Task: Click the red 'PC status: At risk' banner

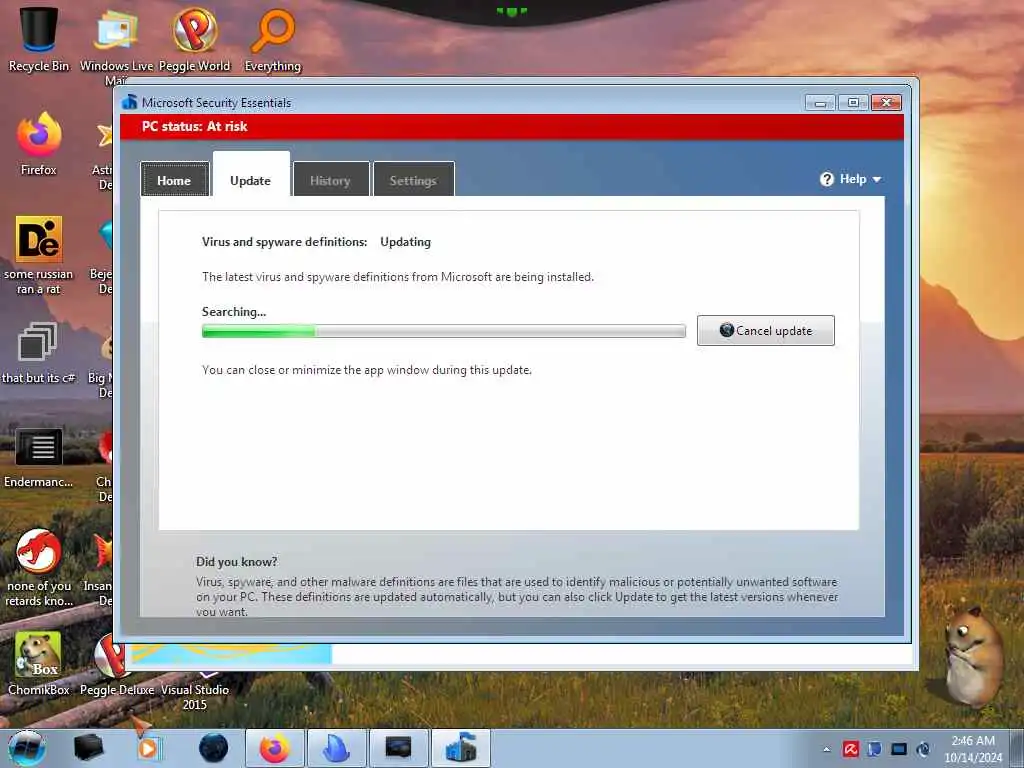Action: tap(512, 127)
